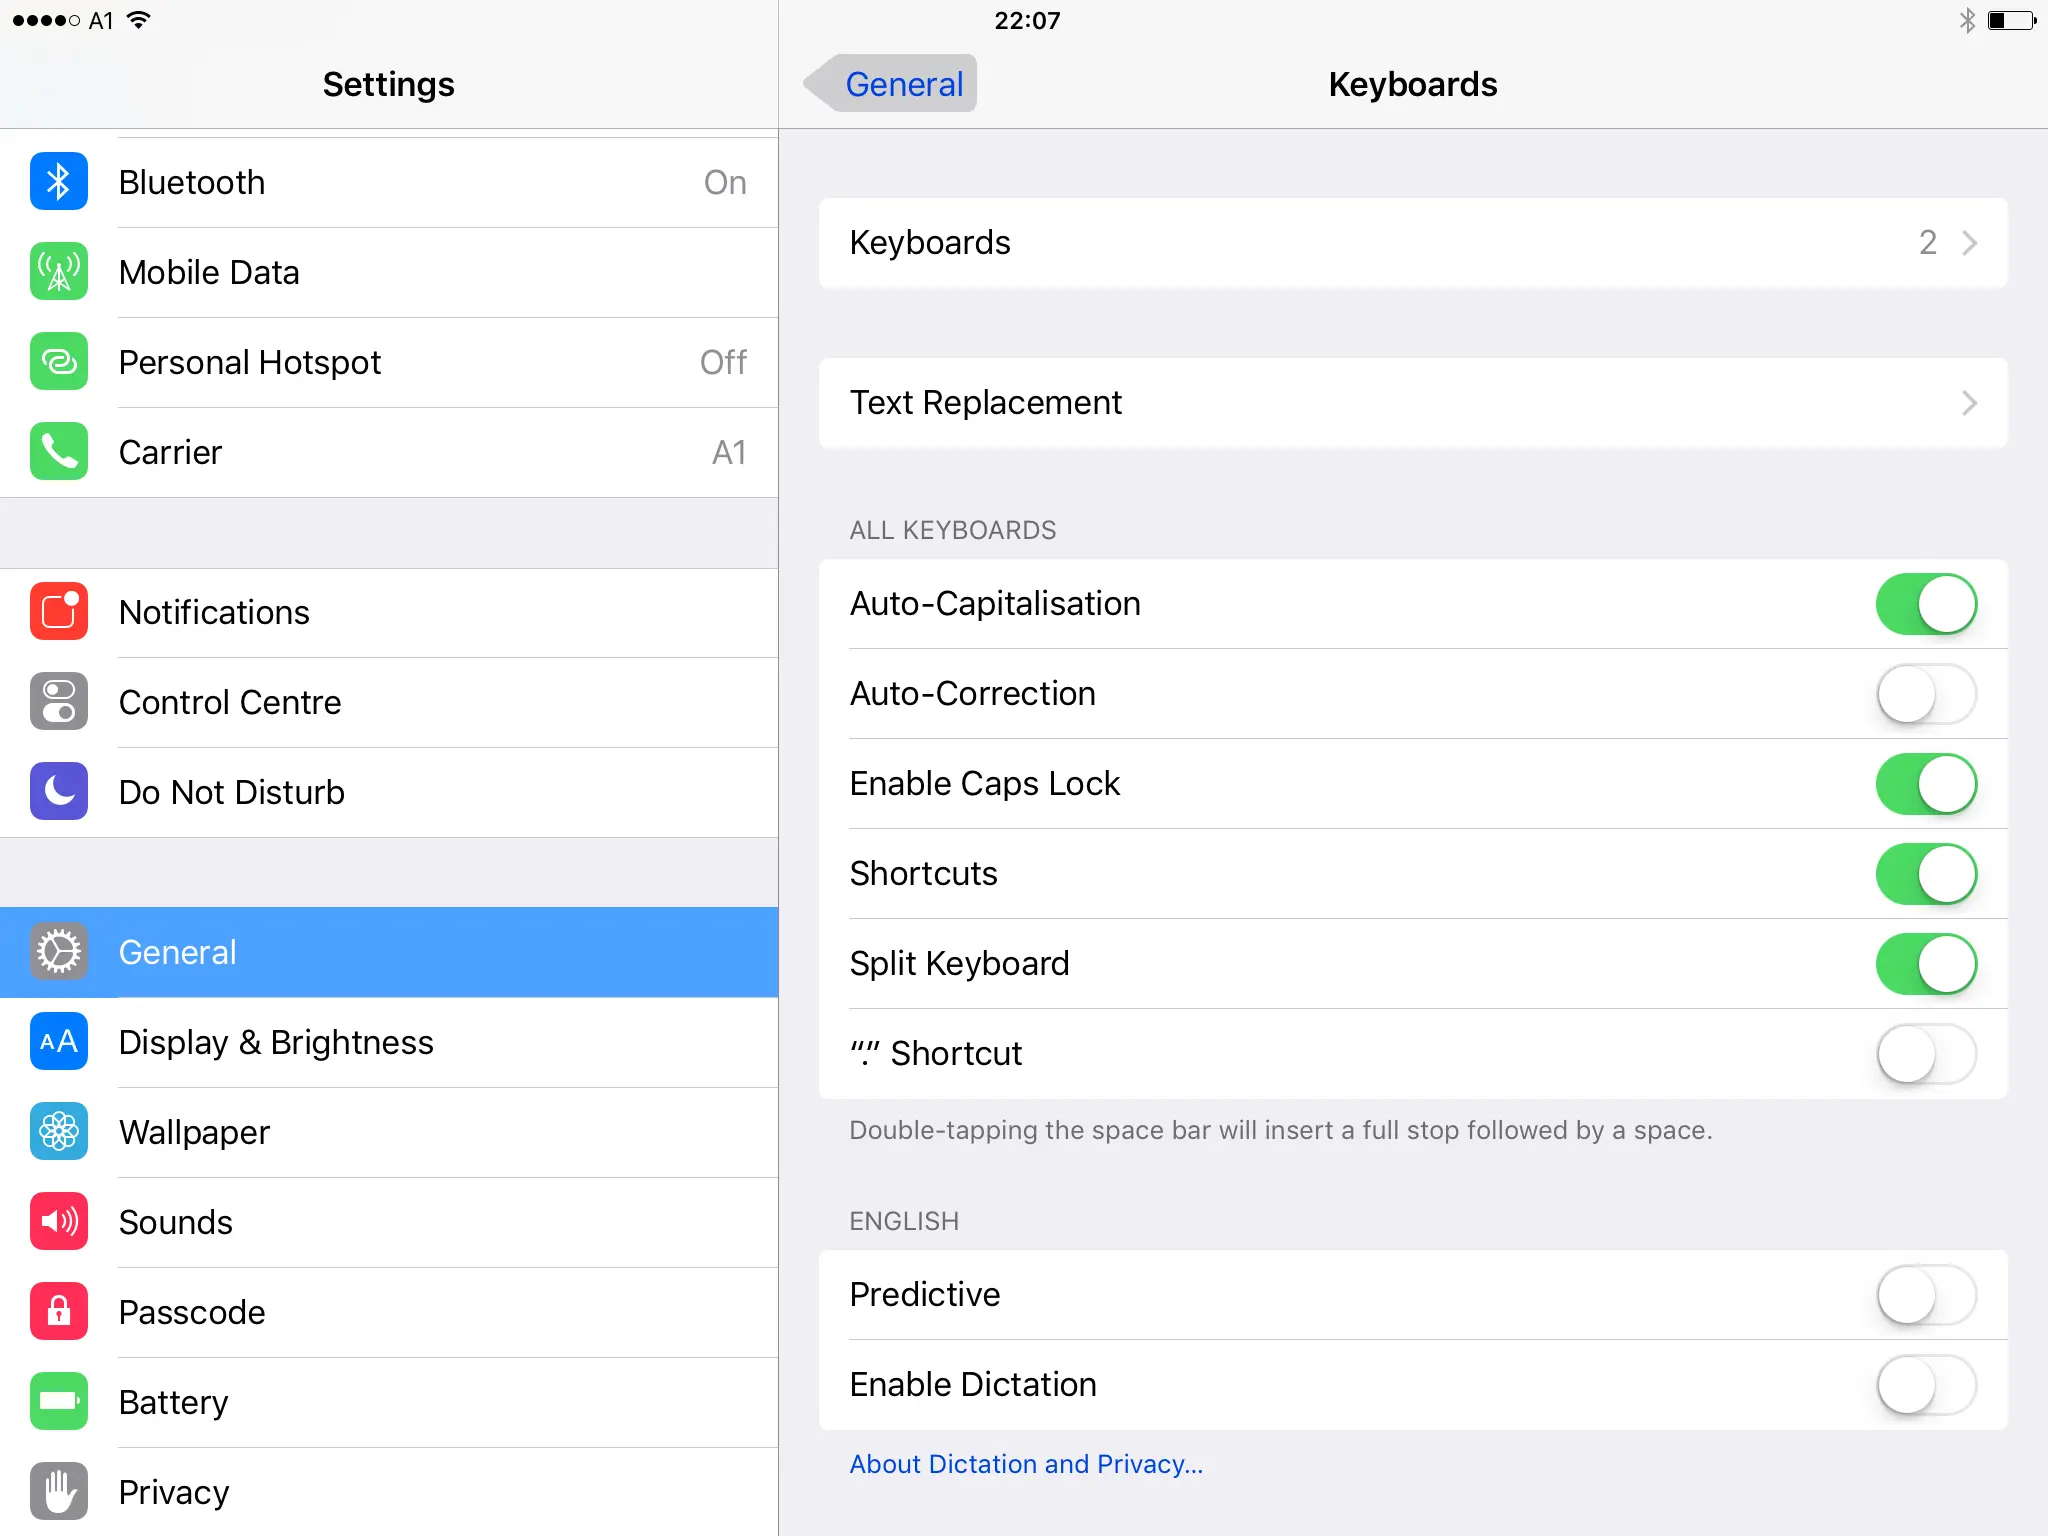Expand Text Replacement via its chevron
Image resolution: width=2048 pixels, height=1536 pixels.
point(1969,403)
